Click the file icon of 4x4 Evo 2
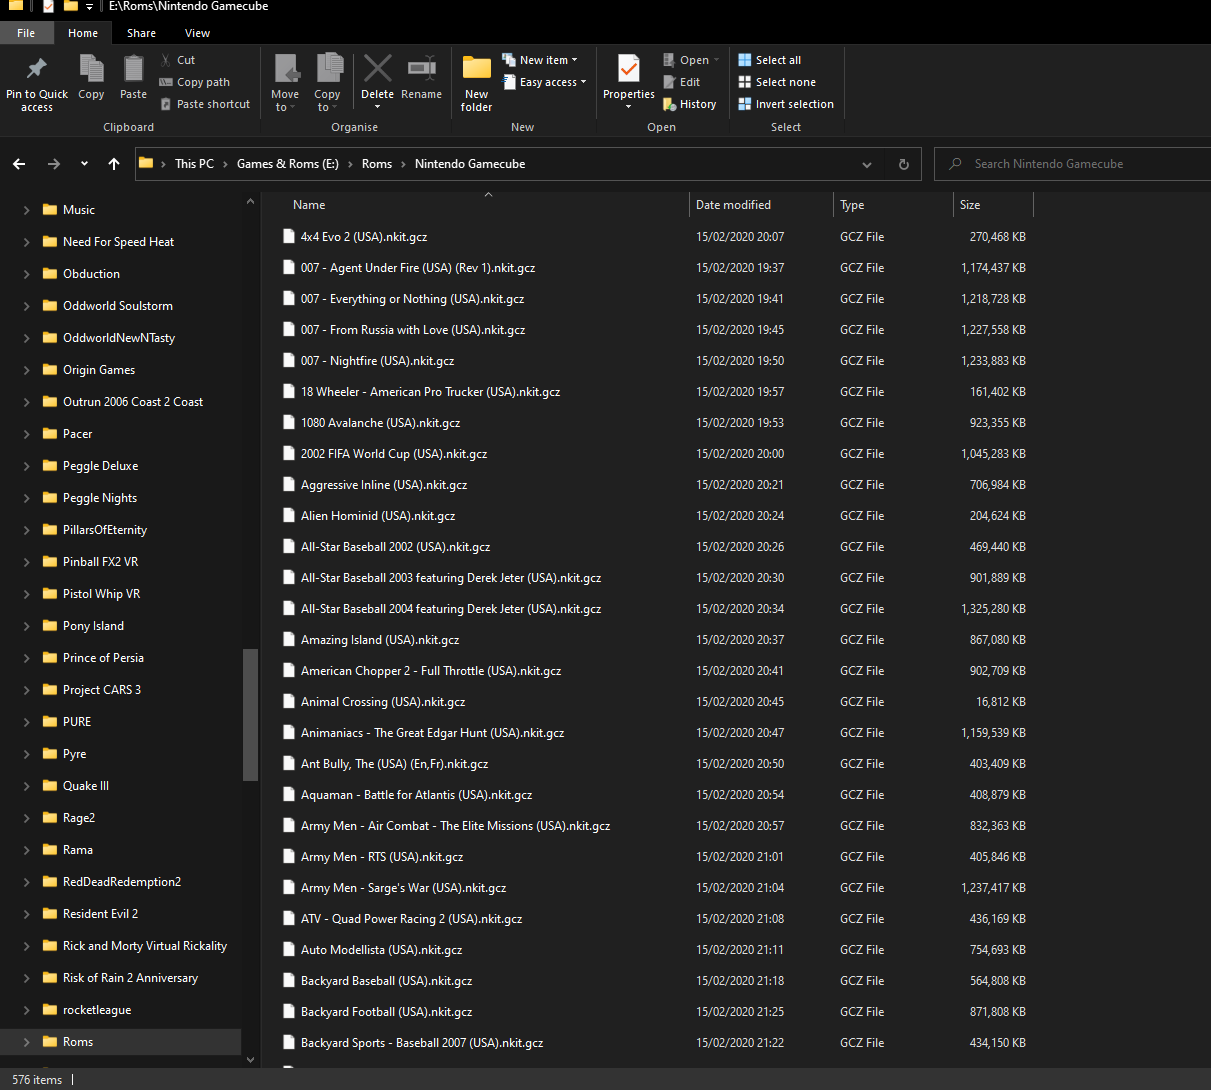The height and width of the screenshot is (1090, 1211). coord(289,237)
